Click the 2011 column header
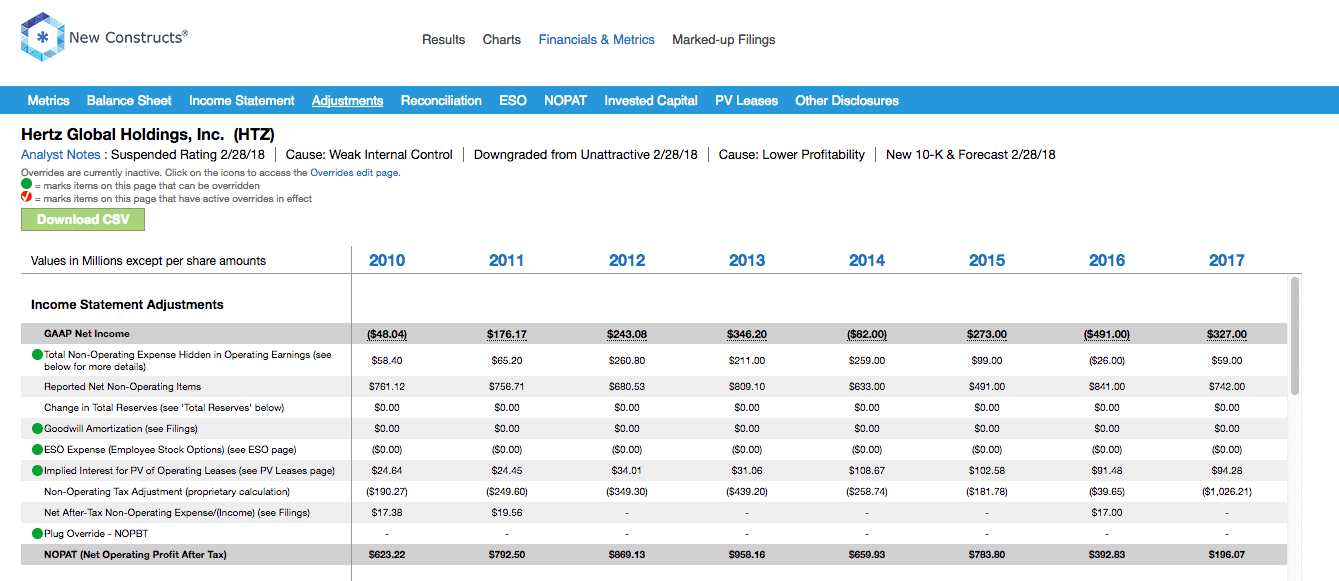This screenshot has height=581, width=1339. click(x=507, y=260)
